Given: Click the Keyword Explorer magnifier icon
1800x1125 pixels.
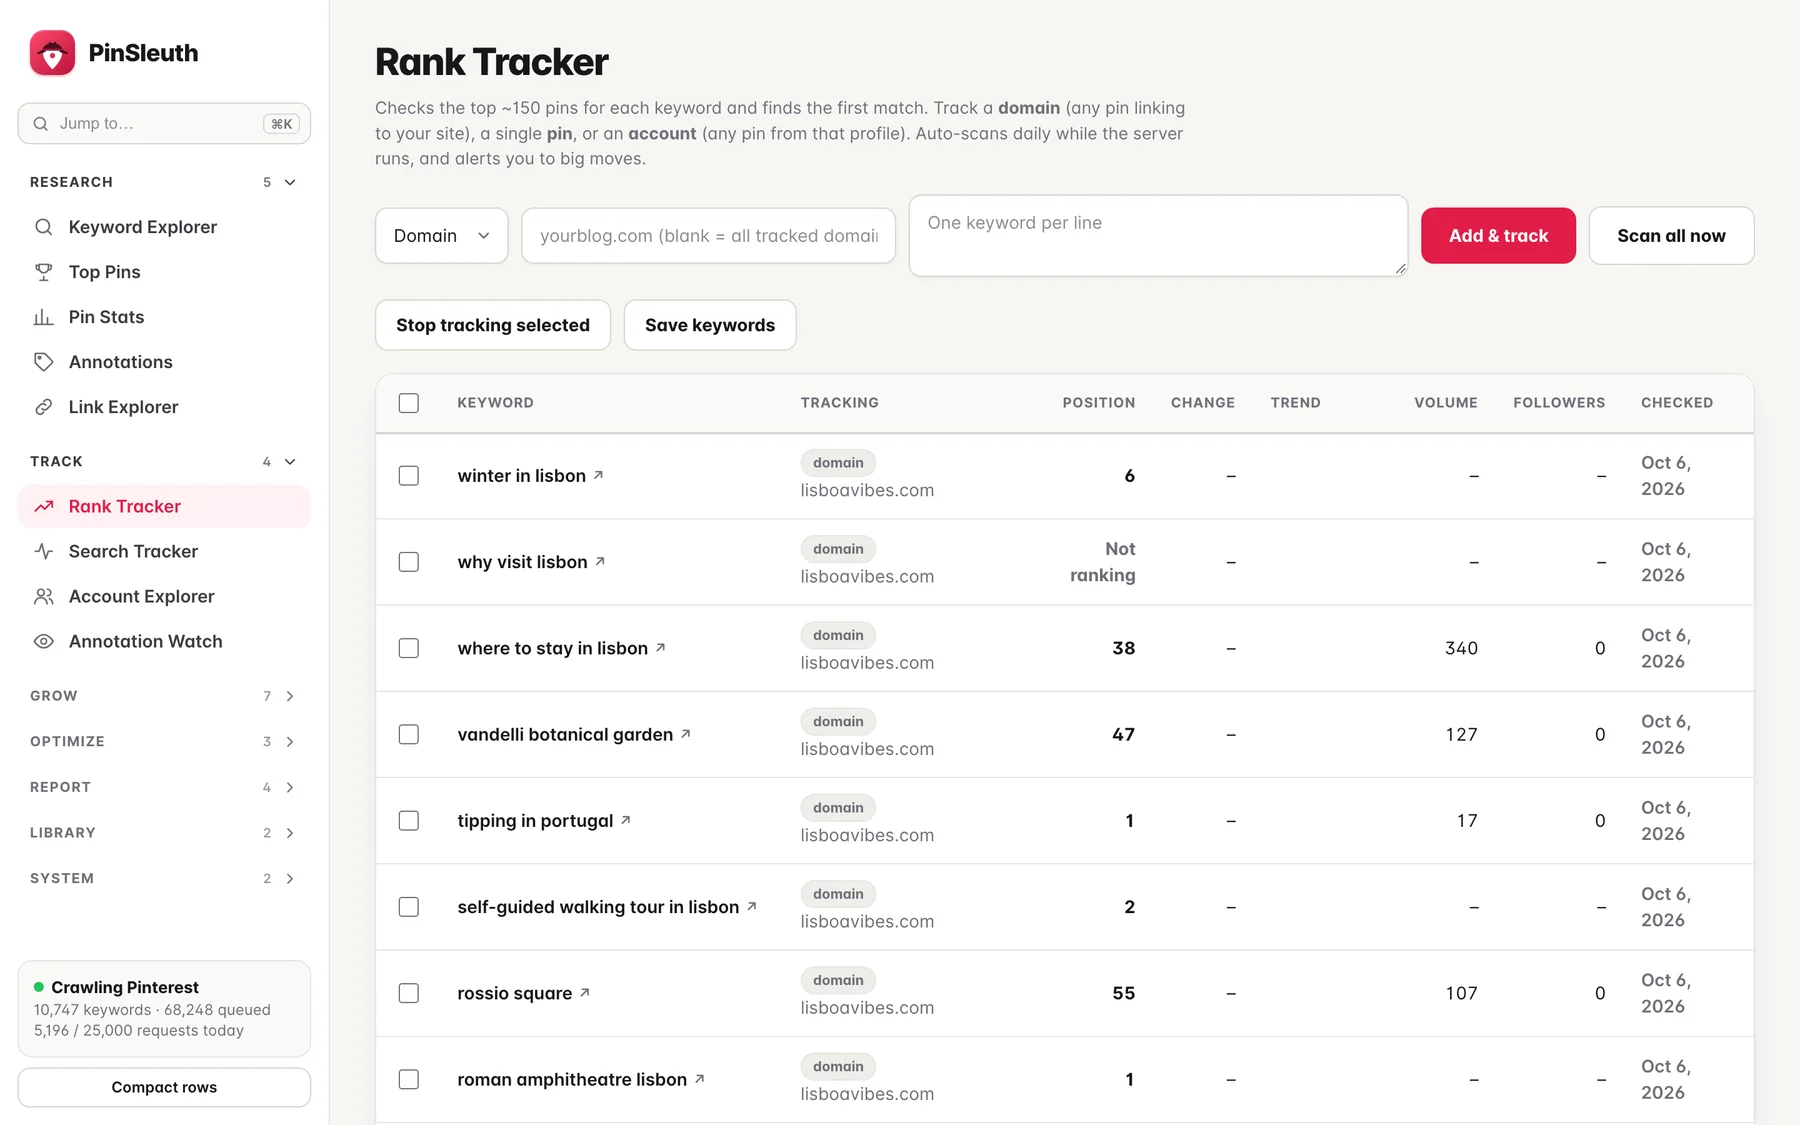Looking at the screenshot, I should point(43,227).
